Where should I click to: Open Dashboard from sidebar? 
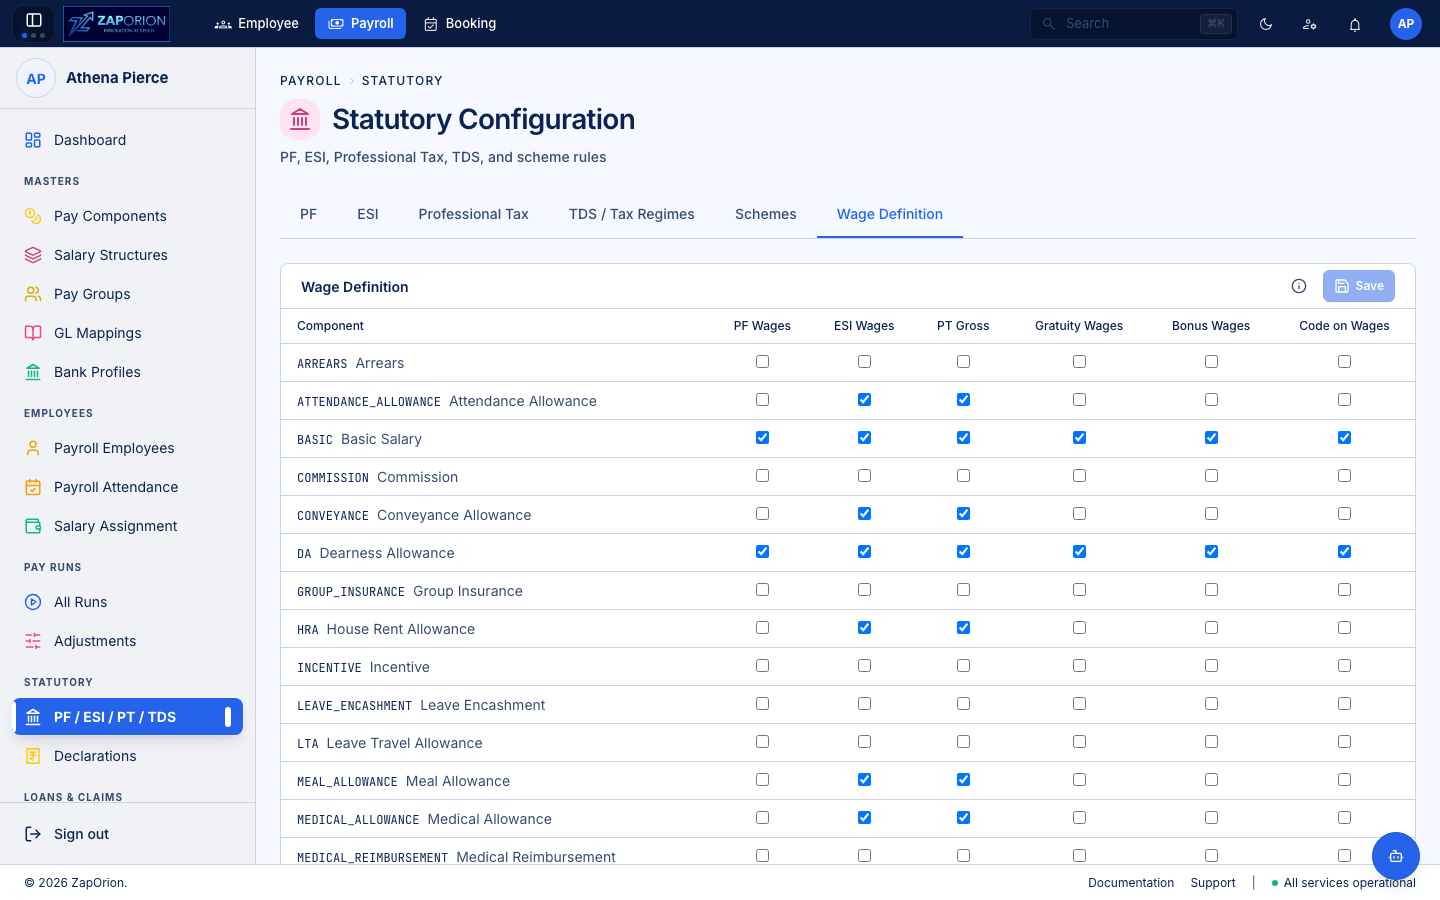pos(128,140)
